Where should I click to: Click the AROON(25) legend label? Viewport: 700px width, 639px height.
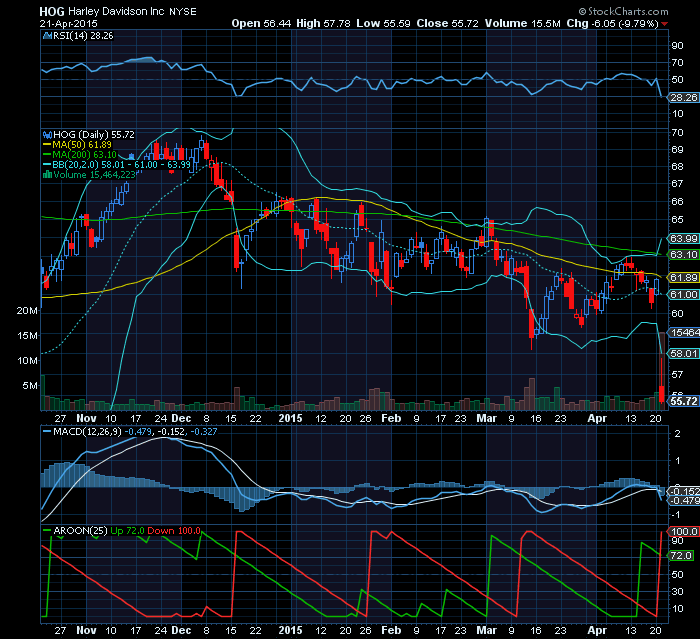point(80,530)
